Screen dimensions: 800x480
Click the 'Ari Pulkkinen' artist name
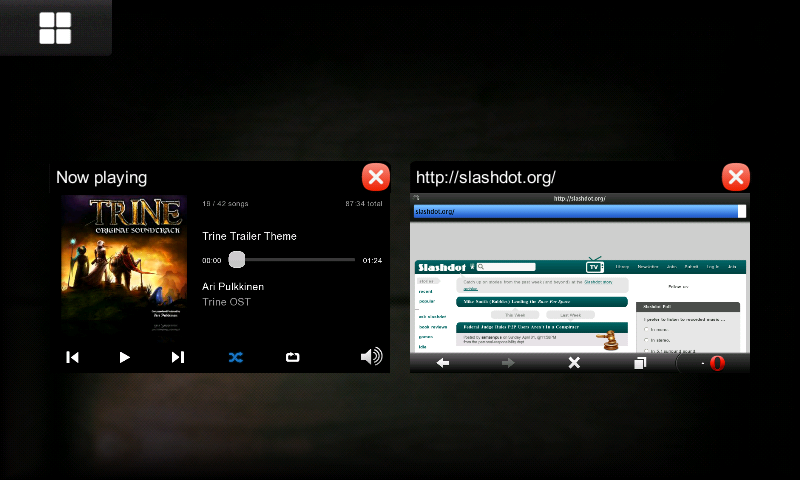point(233,287)
